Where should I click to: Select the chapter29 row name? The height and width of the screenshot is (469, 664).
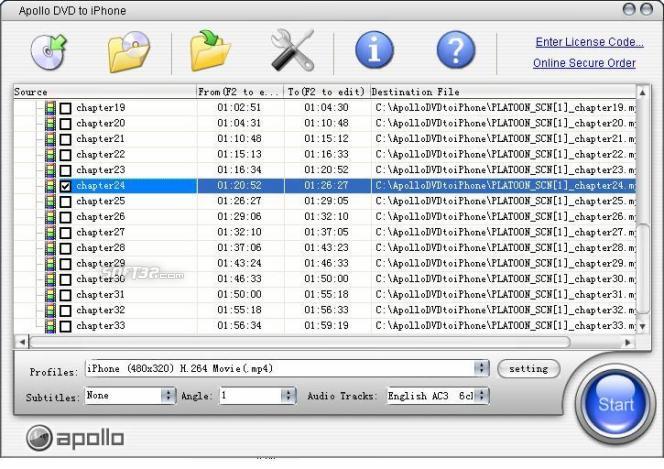101,263
